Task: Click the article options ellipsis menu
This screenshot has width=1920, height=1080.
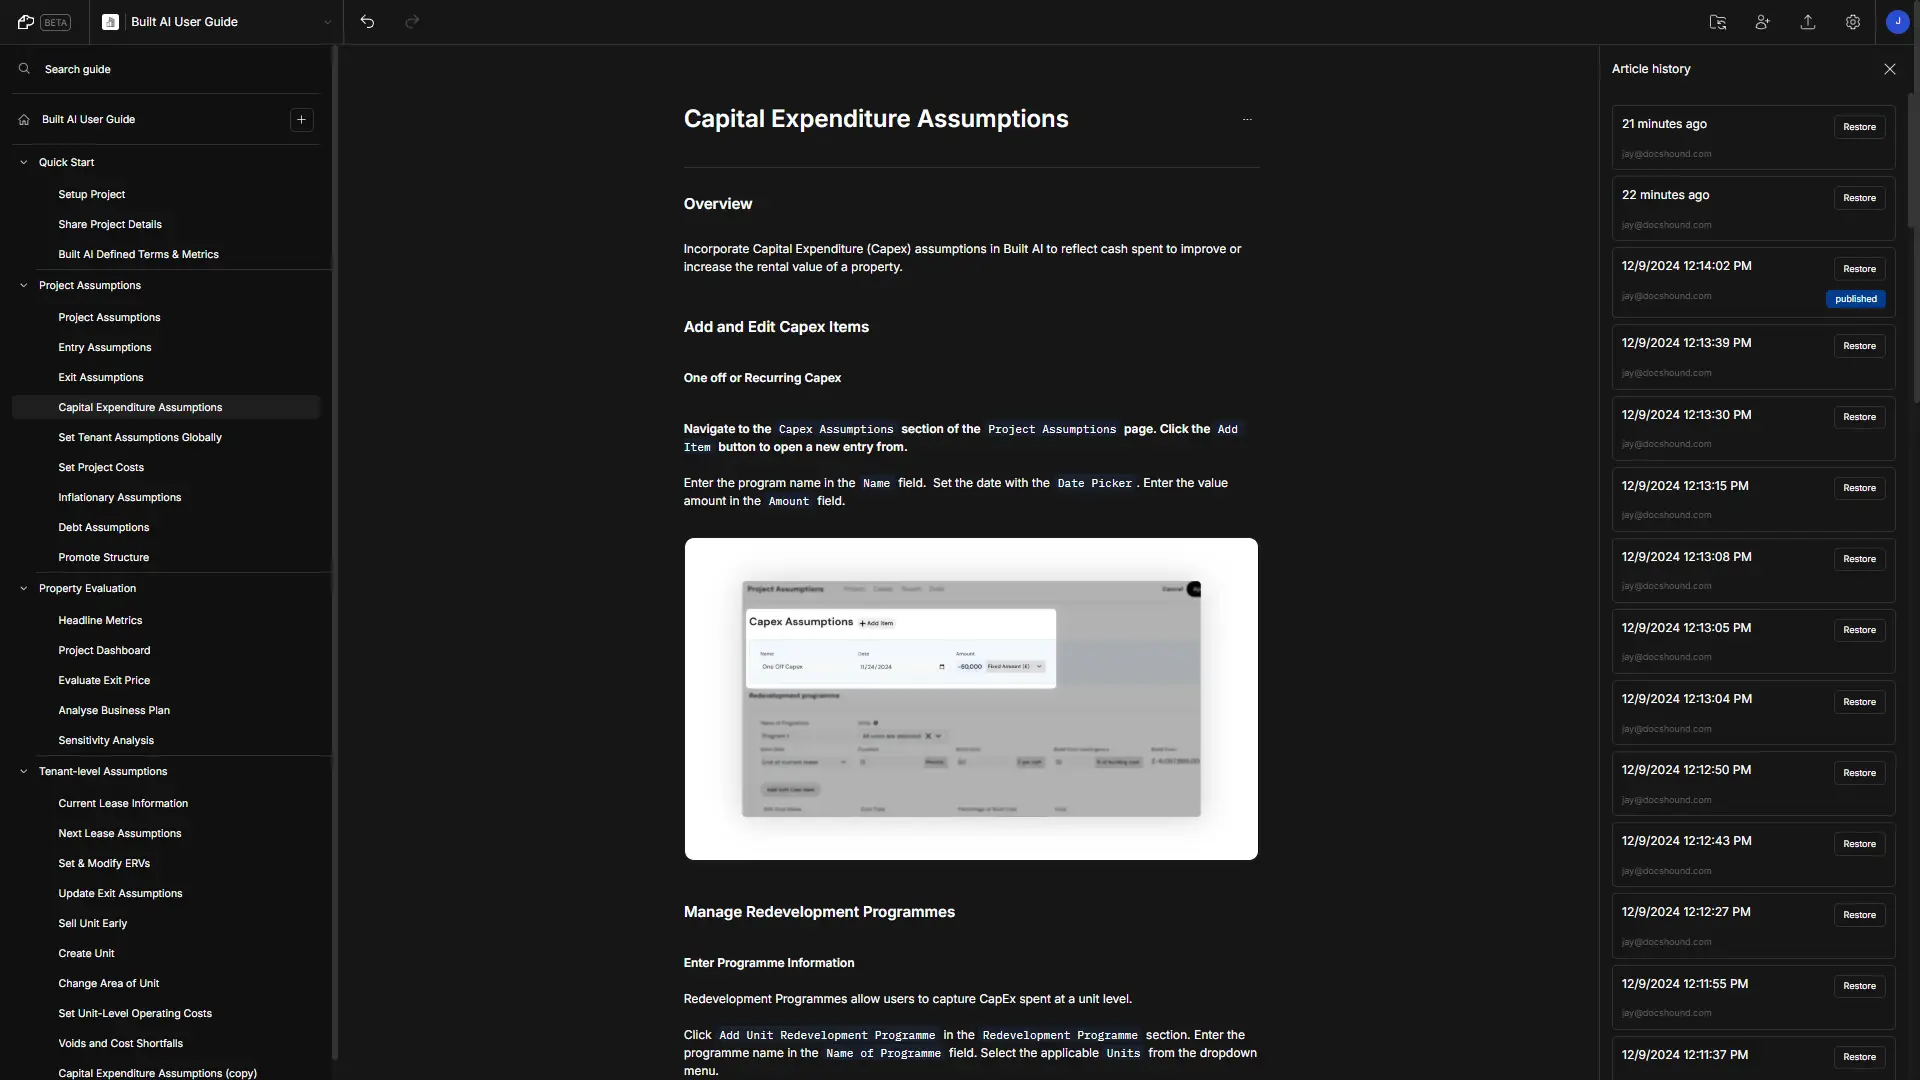Action: pos(1247,120)
